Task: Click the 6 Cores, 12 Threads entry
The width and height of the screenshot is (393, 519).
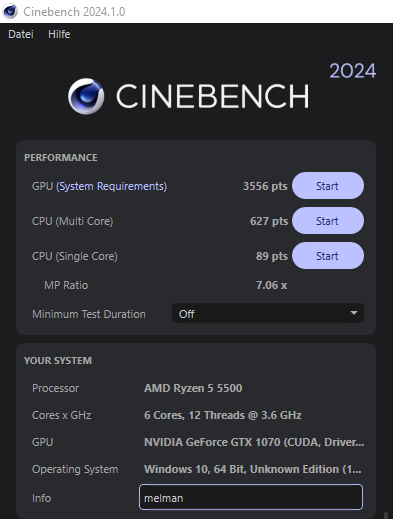Action: click(223, 415)
